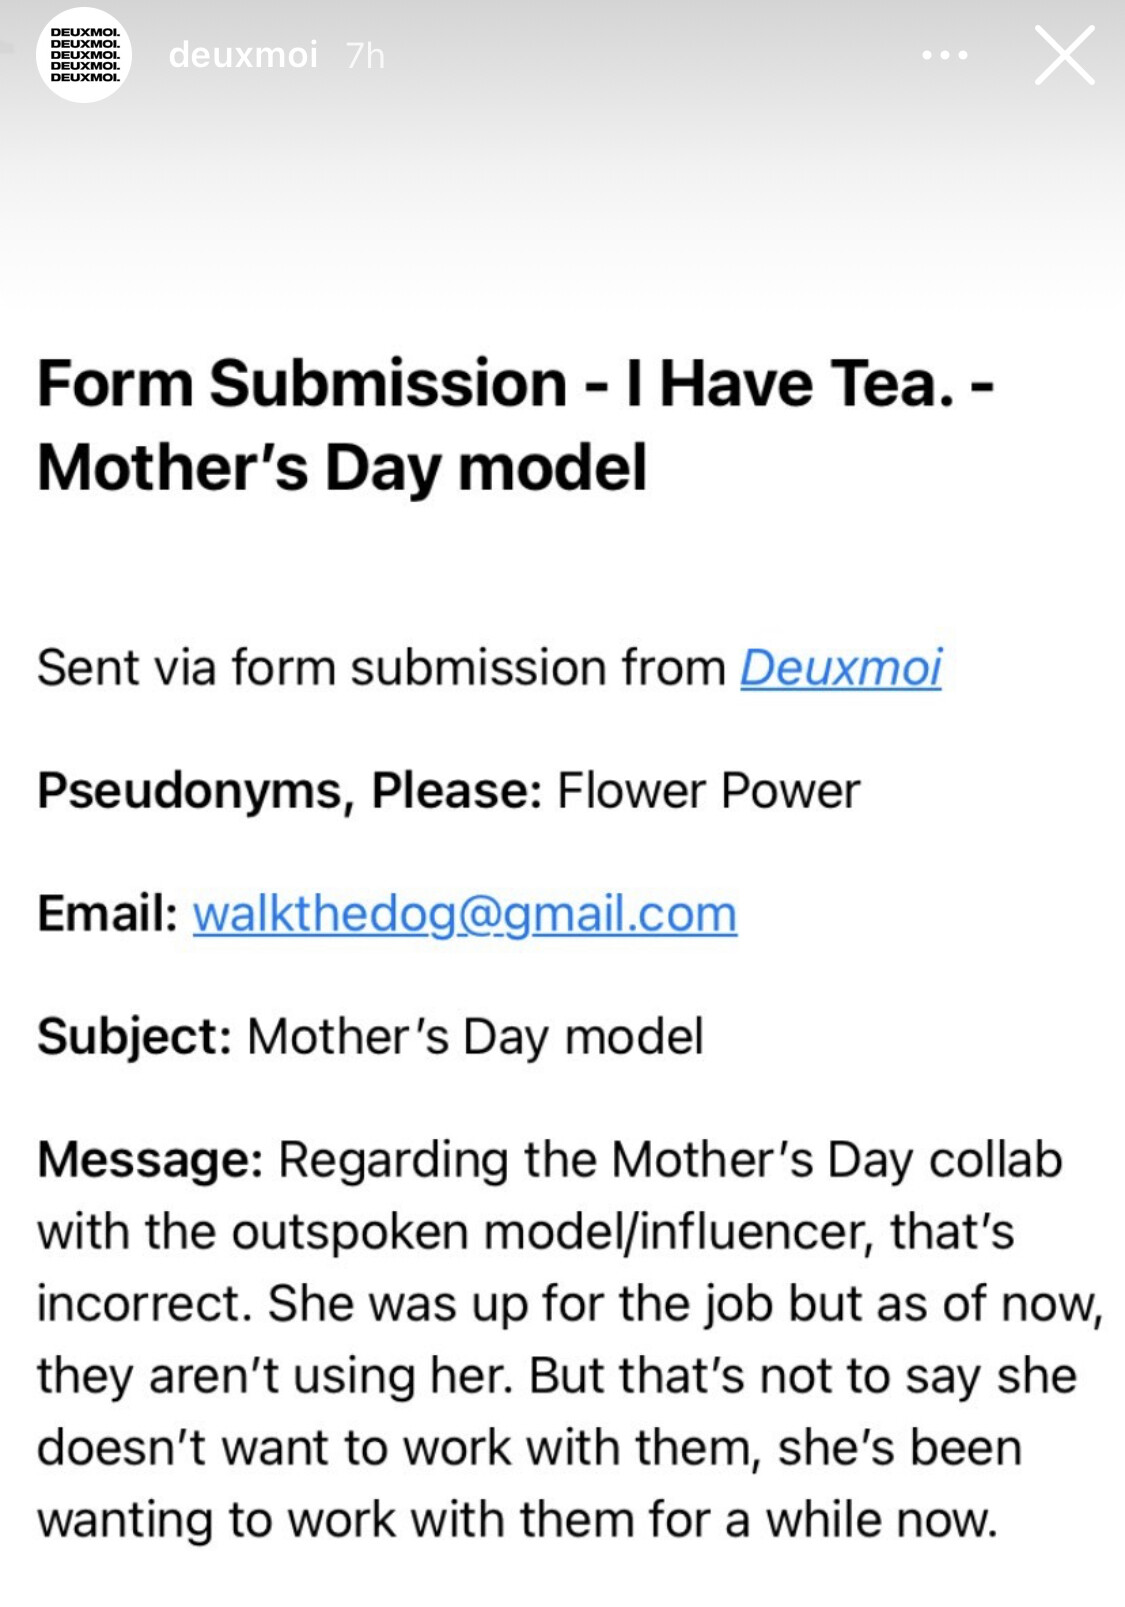Screen dimensions: 1125x1607
Task: Open the walkthedog@gmail.com email link
Action: point(464,914)
